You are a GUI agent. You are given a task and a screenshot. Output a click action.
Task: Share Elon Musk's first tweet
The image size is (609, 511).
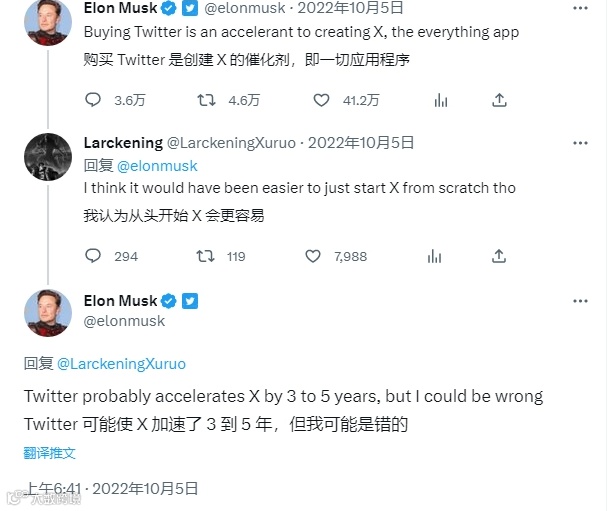[501, 100]
